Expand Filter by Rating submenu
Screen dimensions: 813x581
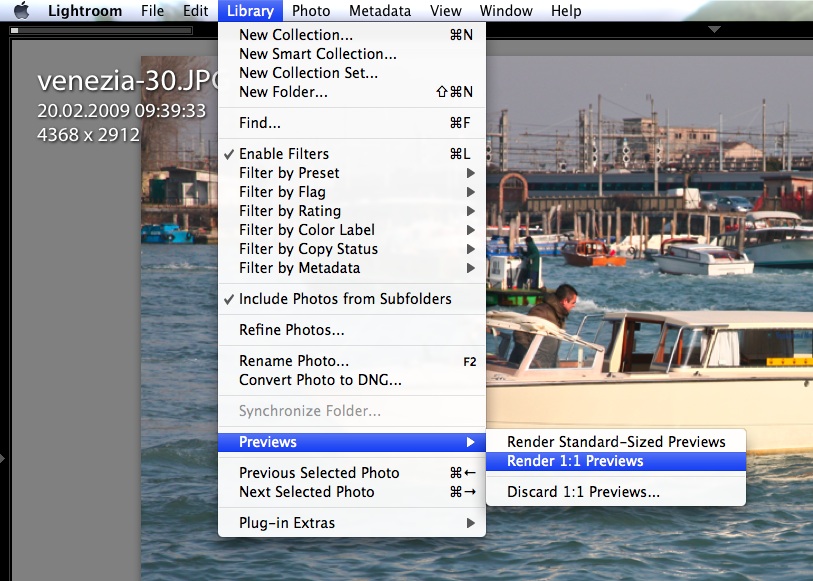[290, 211]
